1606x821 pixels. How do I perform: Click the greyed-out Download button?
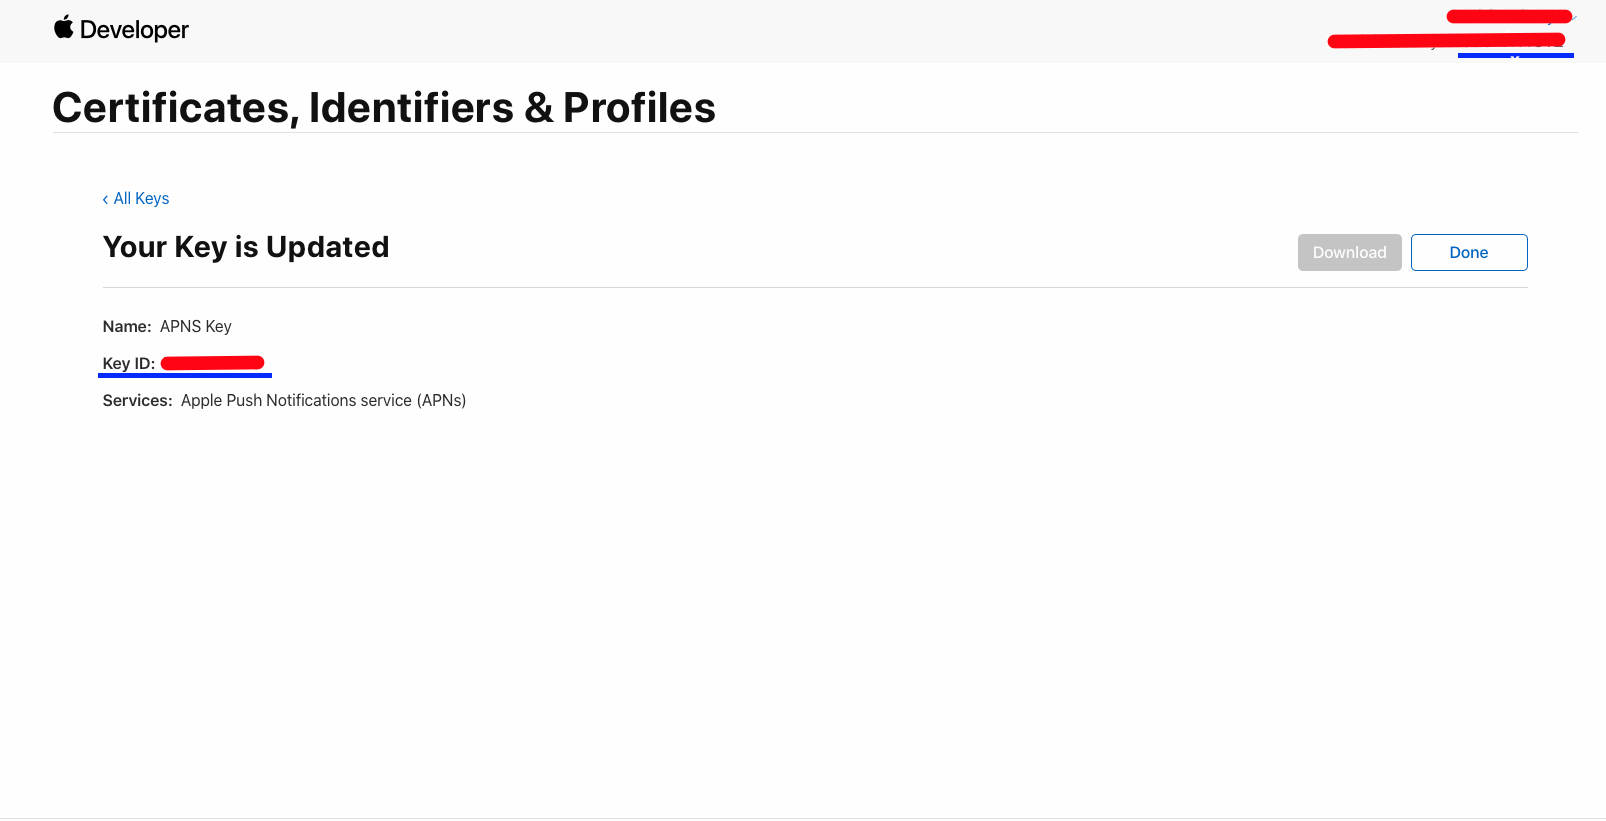(1349, 253)
